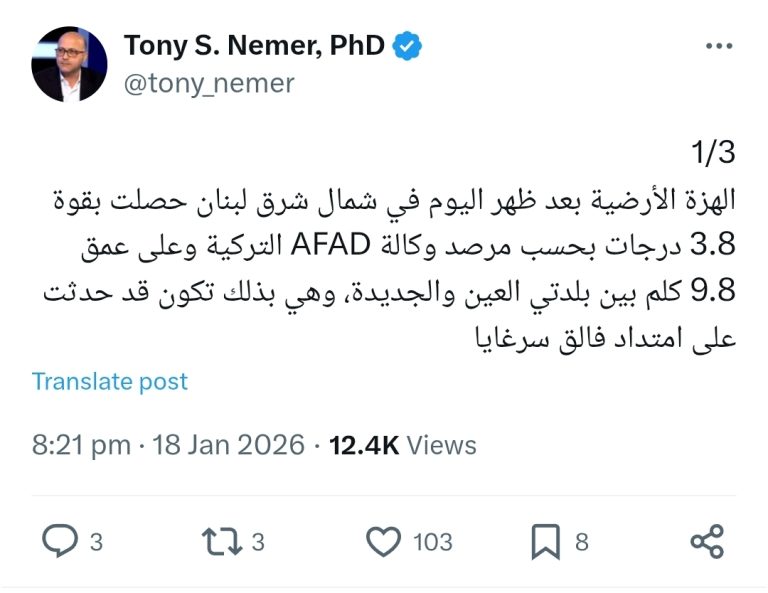
Task: Click the repost count next to arrows
Action: (x=258, y=542)
